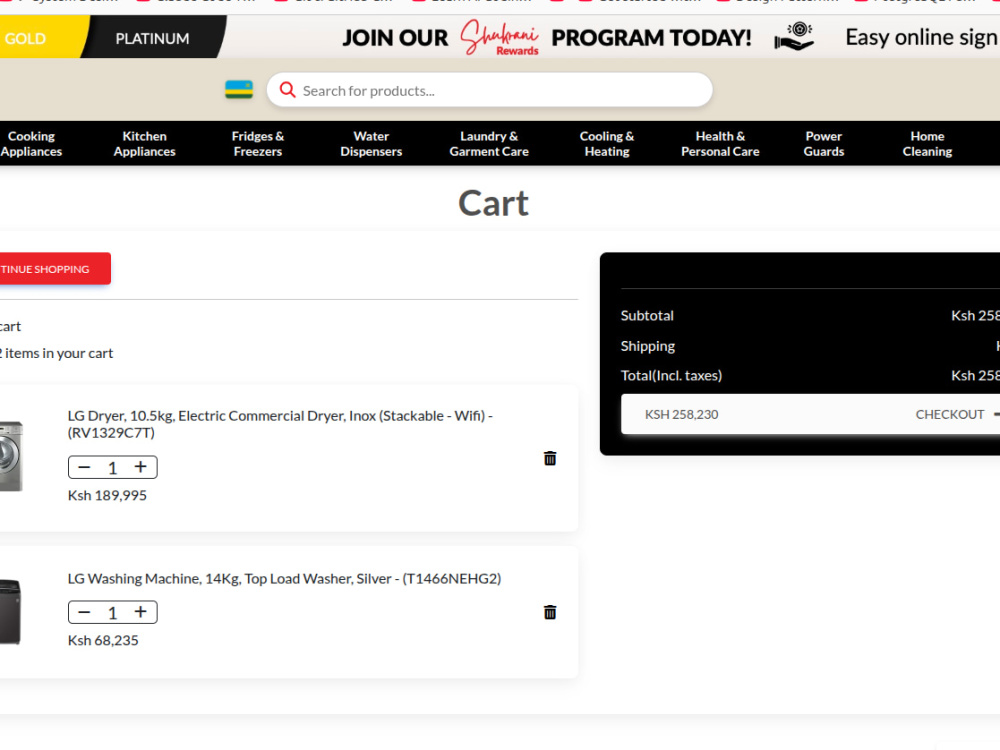Open the Water Dispensers menu
Screen dimensions: 1000x750
click(x=371, y=143)
